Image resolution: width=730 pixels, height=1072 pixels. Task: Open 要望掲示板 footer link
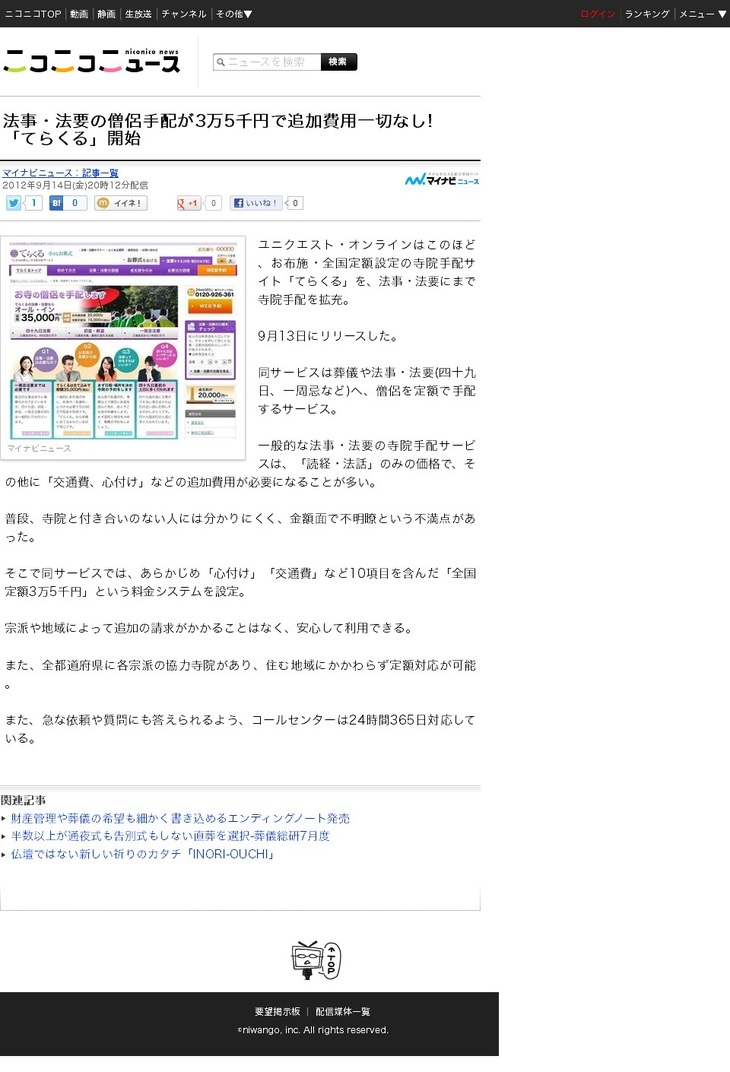point(277,1012)
